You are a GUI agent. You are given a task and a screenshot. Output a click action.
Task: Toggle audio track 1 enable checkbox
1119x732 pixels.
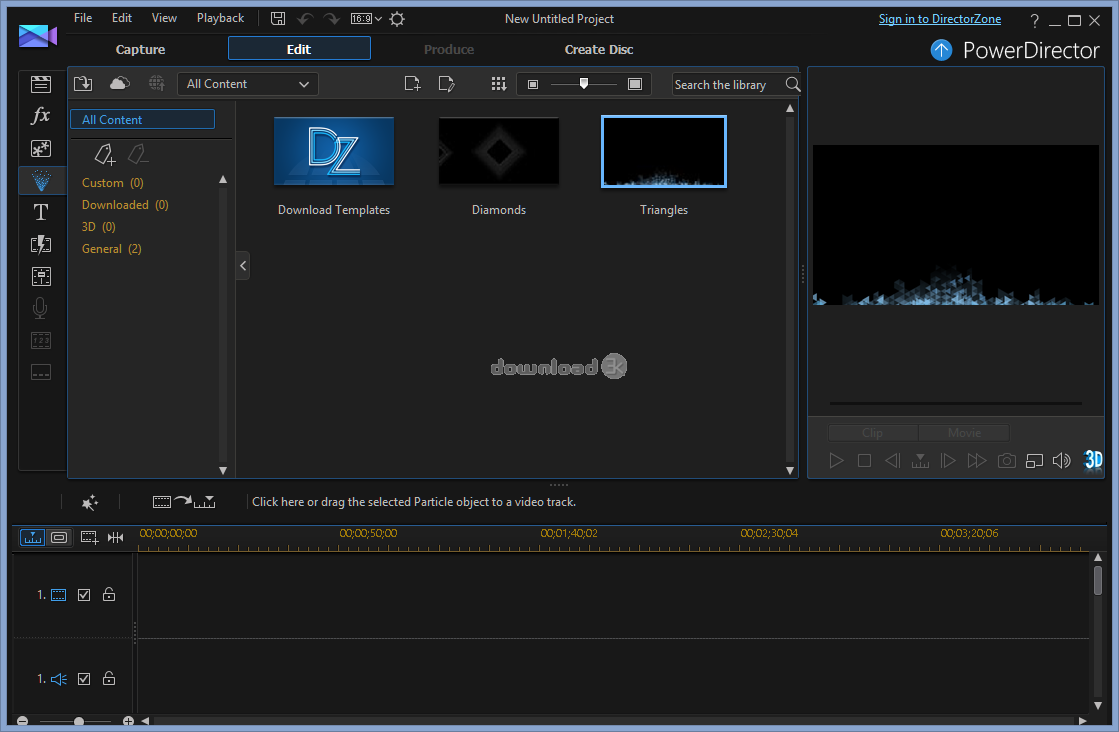pyautogui.click(x=84, y=679)
